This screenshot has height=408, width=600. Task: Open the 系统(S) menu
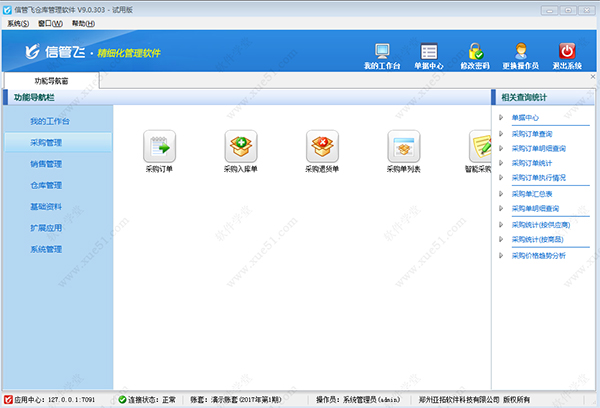coord(18,23)
